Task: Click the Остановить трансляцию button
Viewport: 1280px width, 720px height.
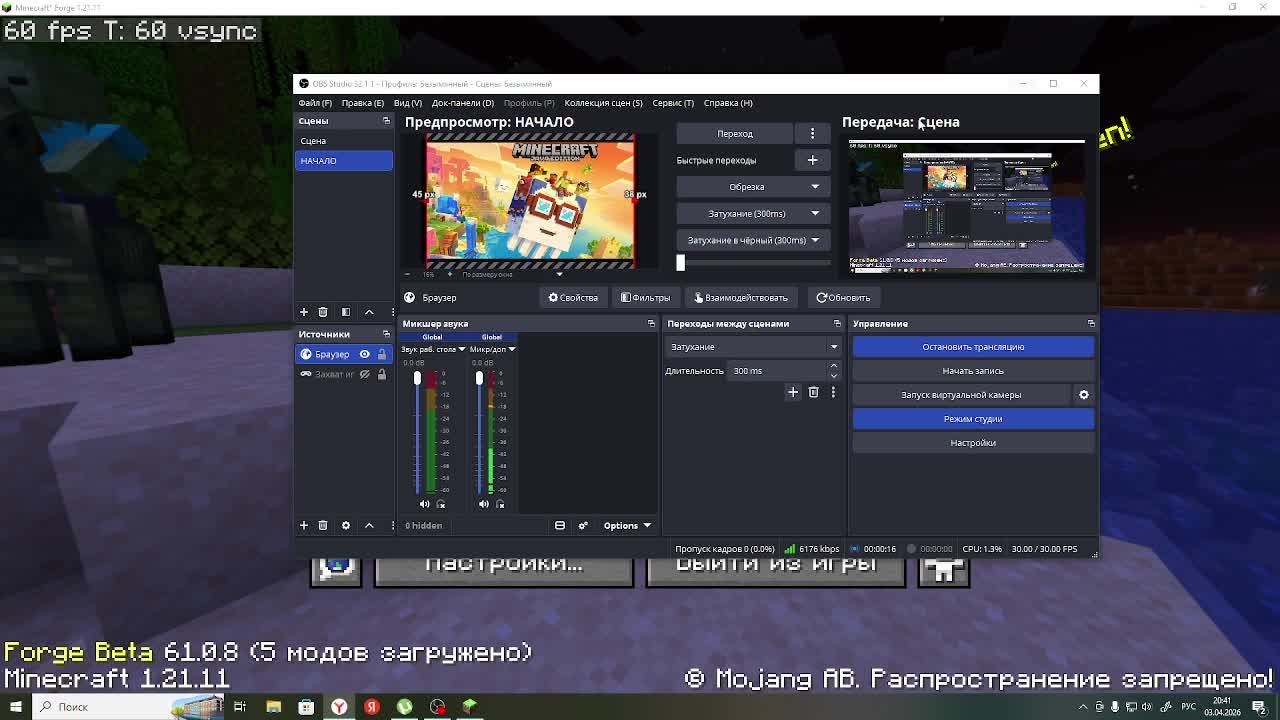Action: click(x=973, y=347)
